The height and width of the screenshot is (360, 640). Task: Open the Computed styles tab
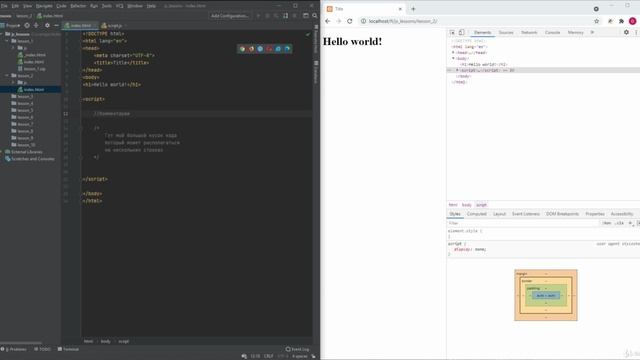pyautogui.click(x=477, y=214)
